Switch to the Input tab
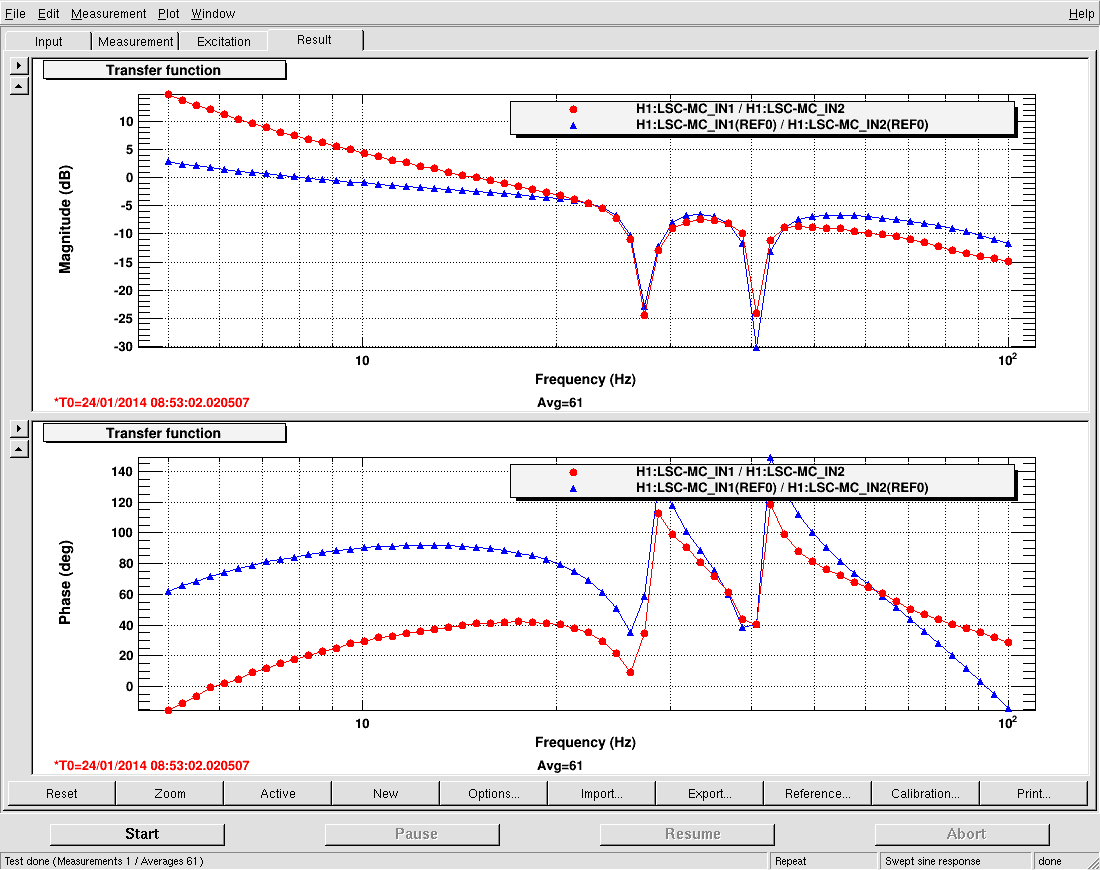The width and height of the screenshot is (1100, 870). click(48, 41)
